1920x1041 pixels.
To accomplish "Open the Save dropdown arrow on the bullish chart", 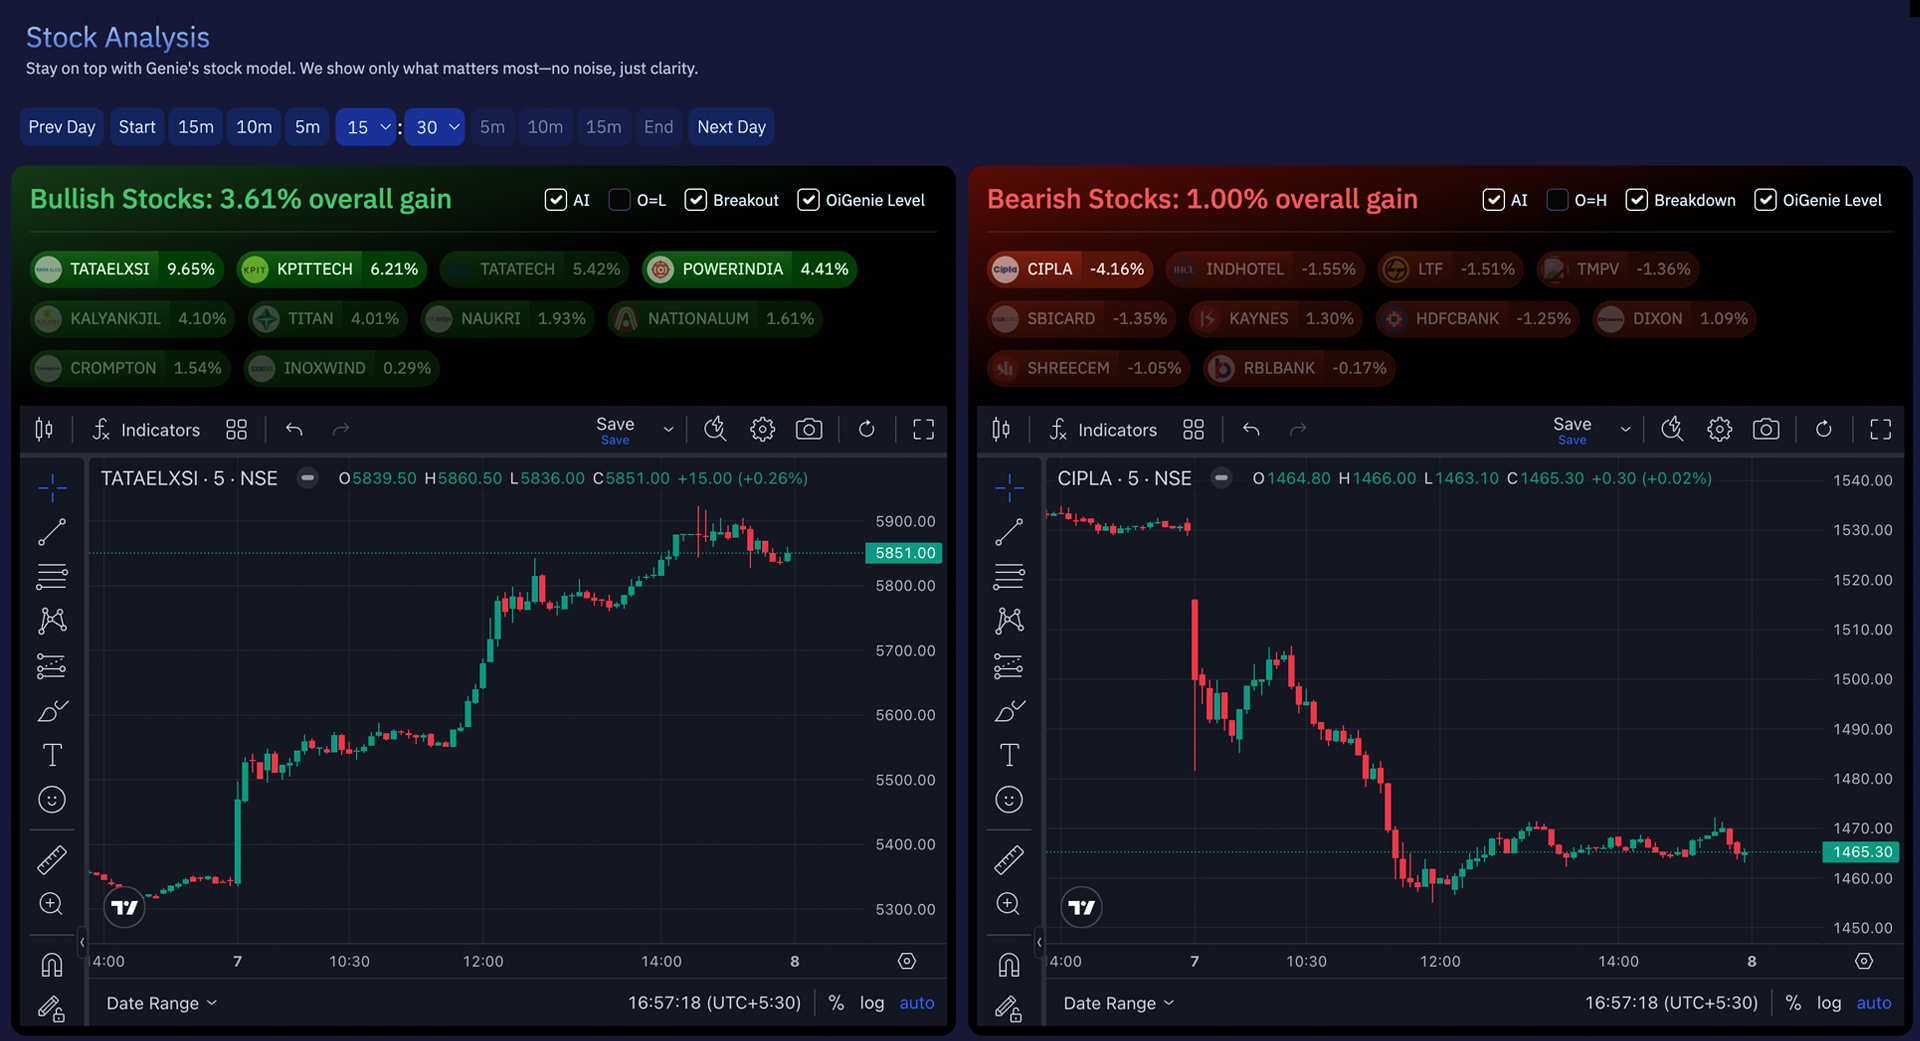I will coord(668,428).
